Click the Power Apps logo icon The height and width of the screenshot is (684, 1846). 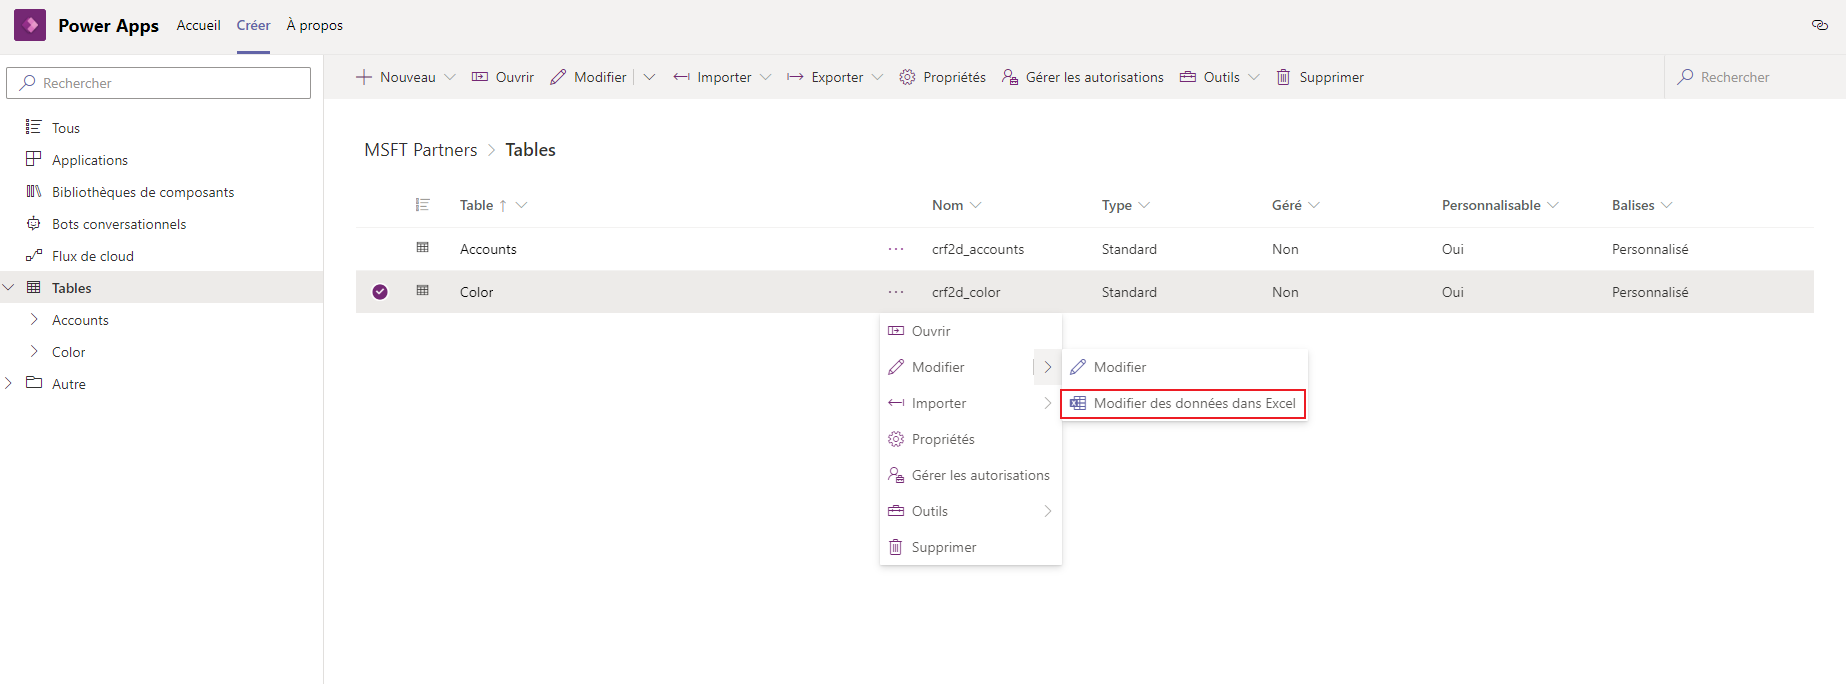pyautogui.click(x=30, y=25)
